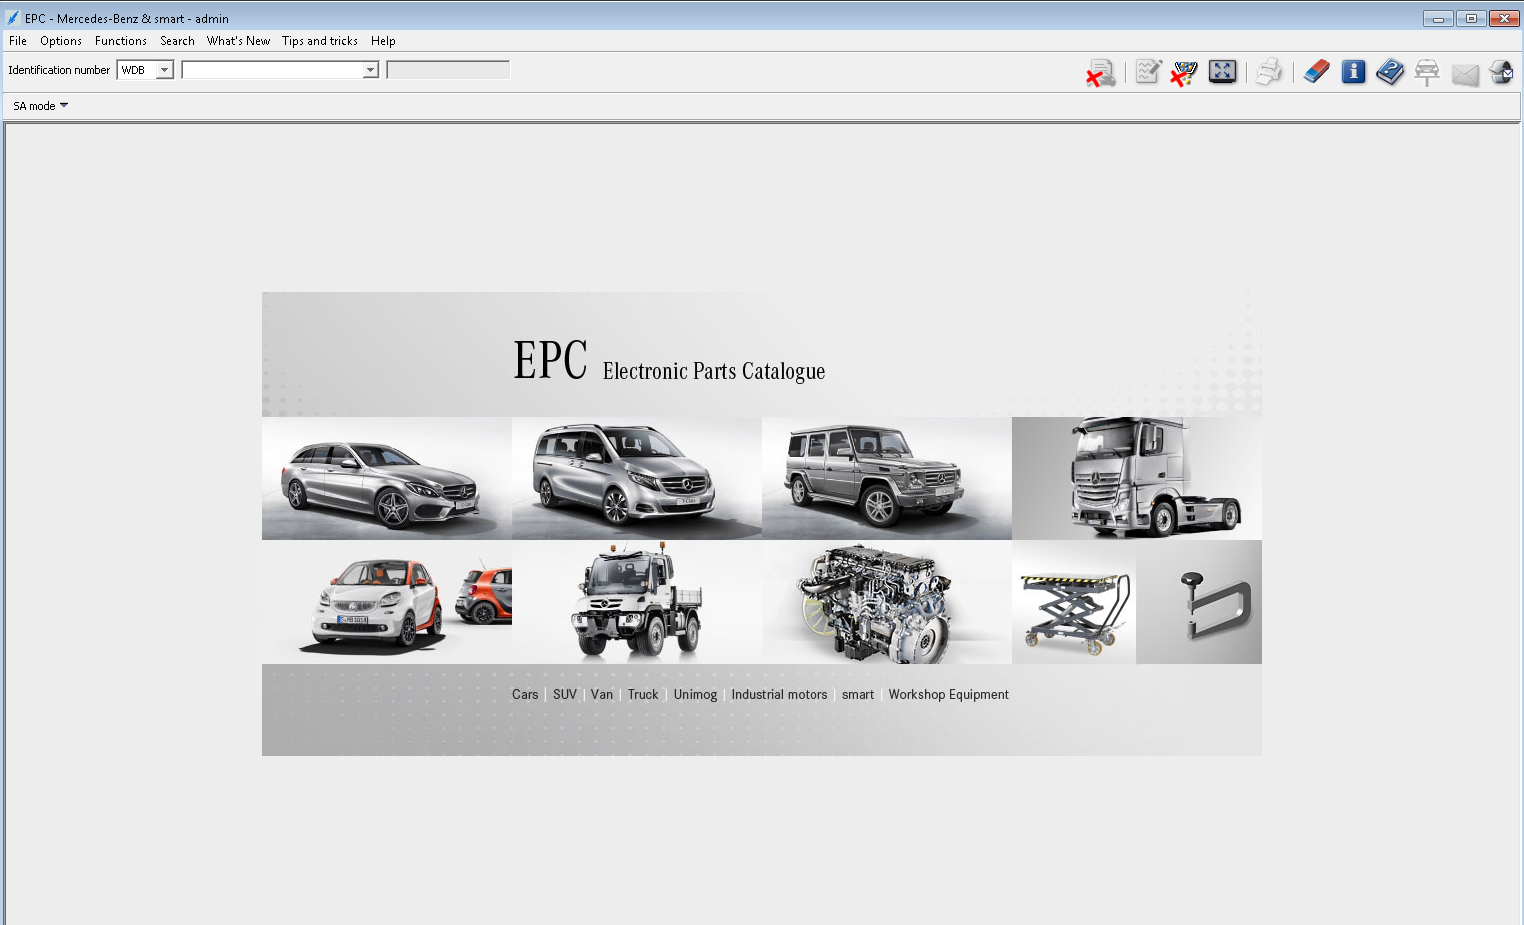Image resolution: width=1524 pixels, height=925 pixels.
Task: Activate full screen view icon
Action: pos(1222,71)
